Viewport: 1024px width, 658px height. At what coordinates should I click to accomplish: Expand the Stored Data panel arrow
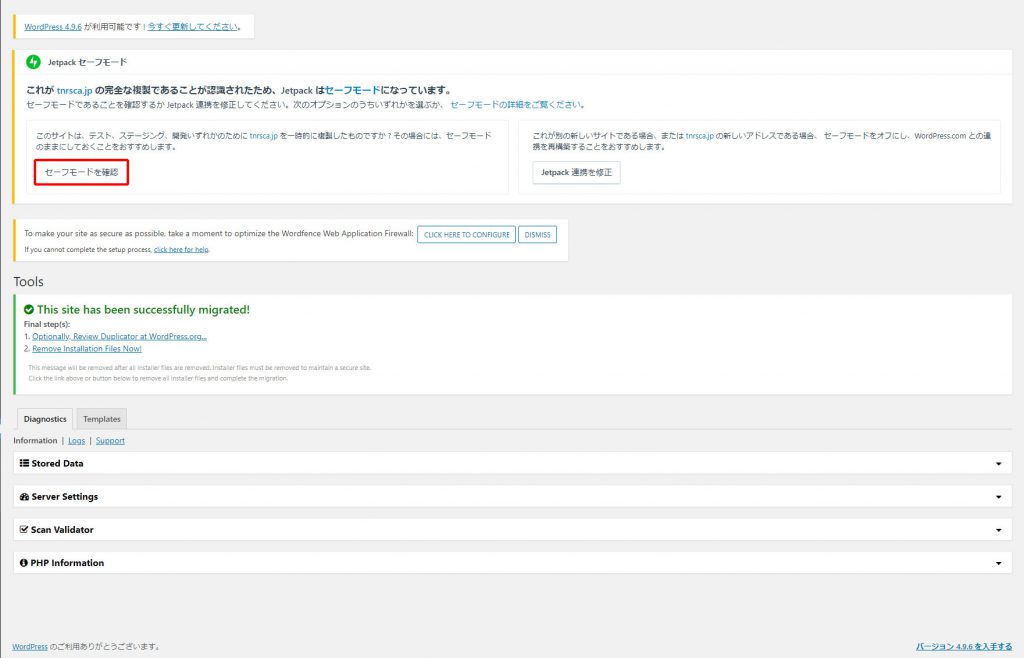999,463
